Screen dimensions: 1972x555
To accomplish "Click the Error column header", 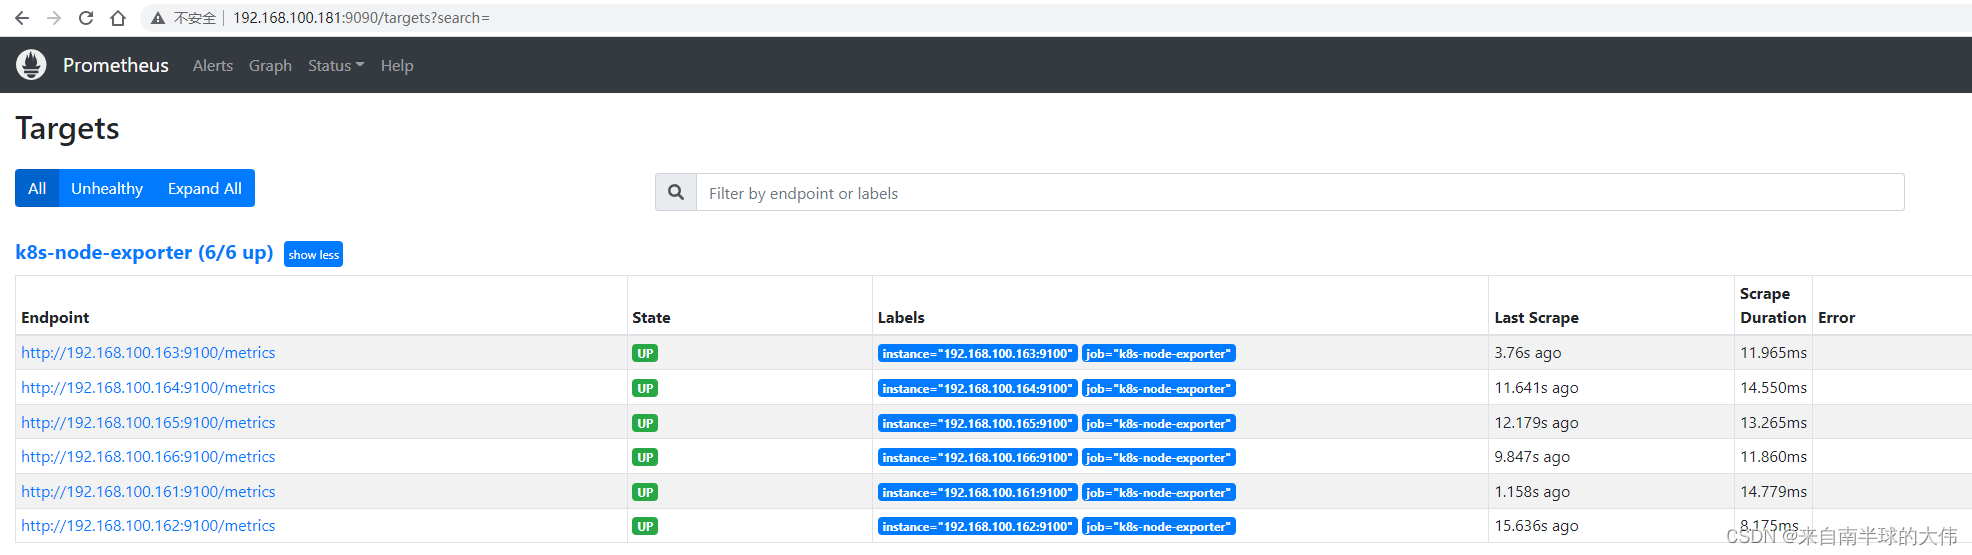I will pos(1836,317).
